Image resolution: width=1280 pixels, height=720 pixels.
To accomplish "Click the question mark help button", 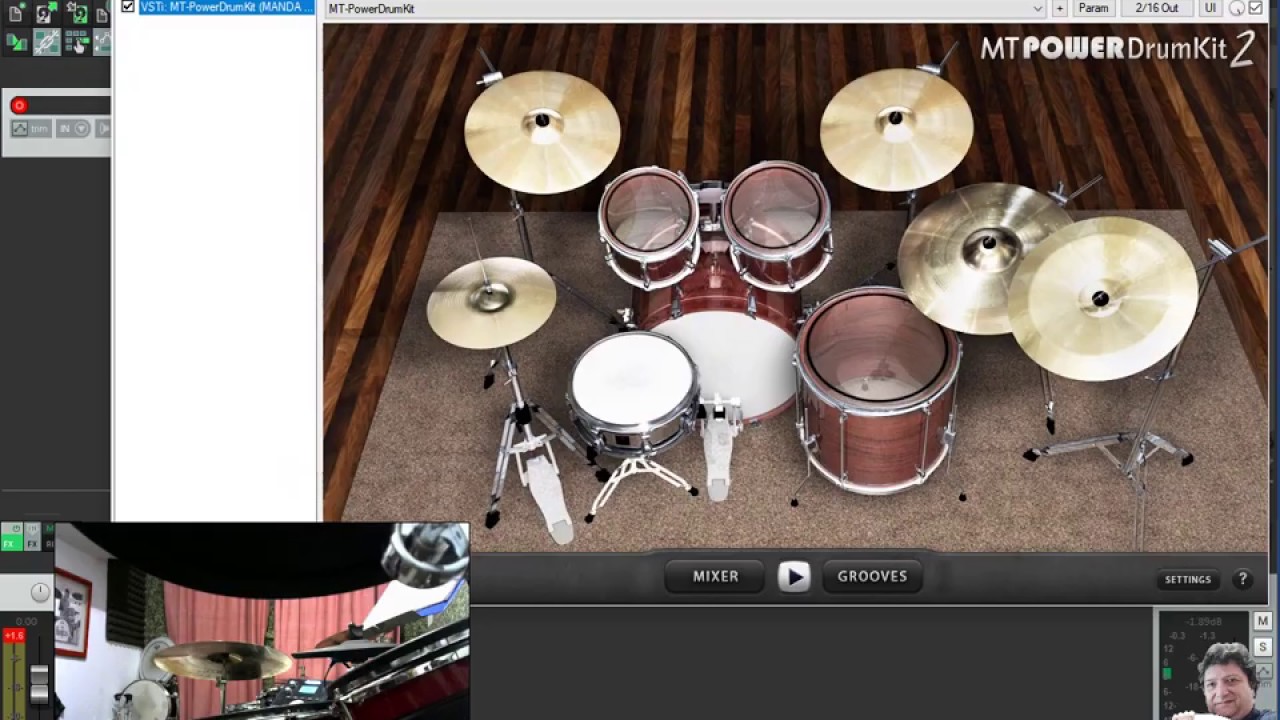I will pos(1243,579).
